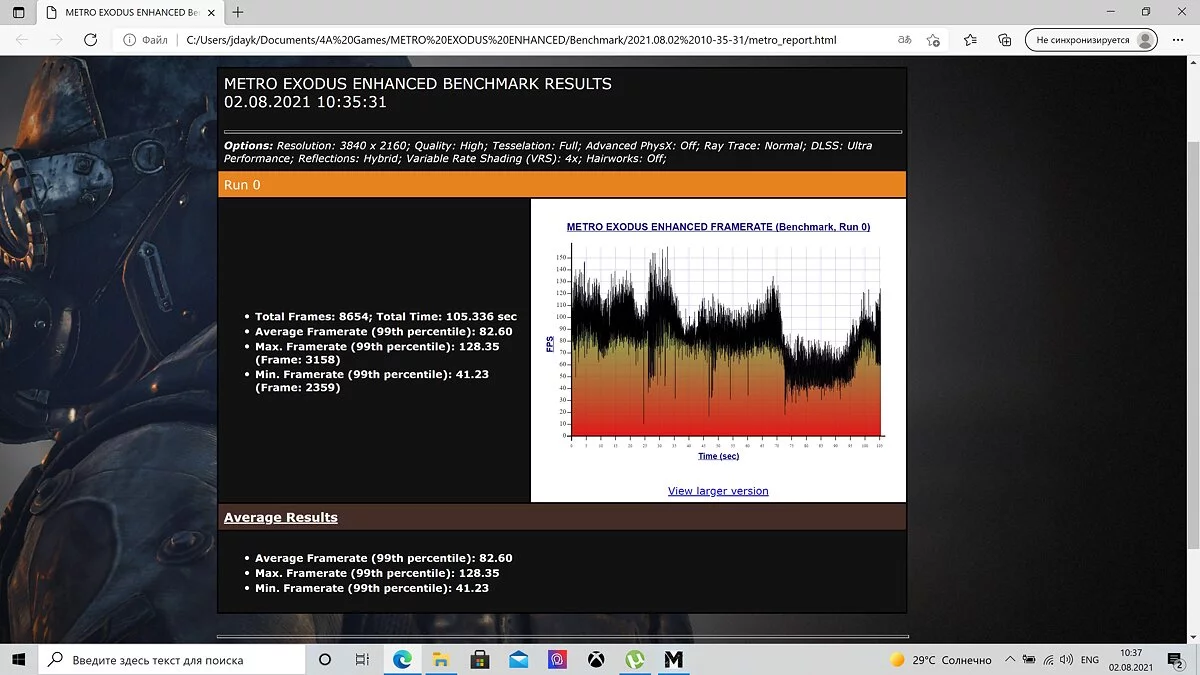
Task: Switch the ENG input language indicator
Action: tap(1090, 660)
